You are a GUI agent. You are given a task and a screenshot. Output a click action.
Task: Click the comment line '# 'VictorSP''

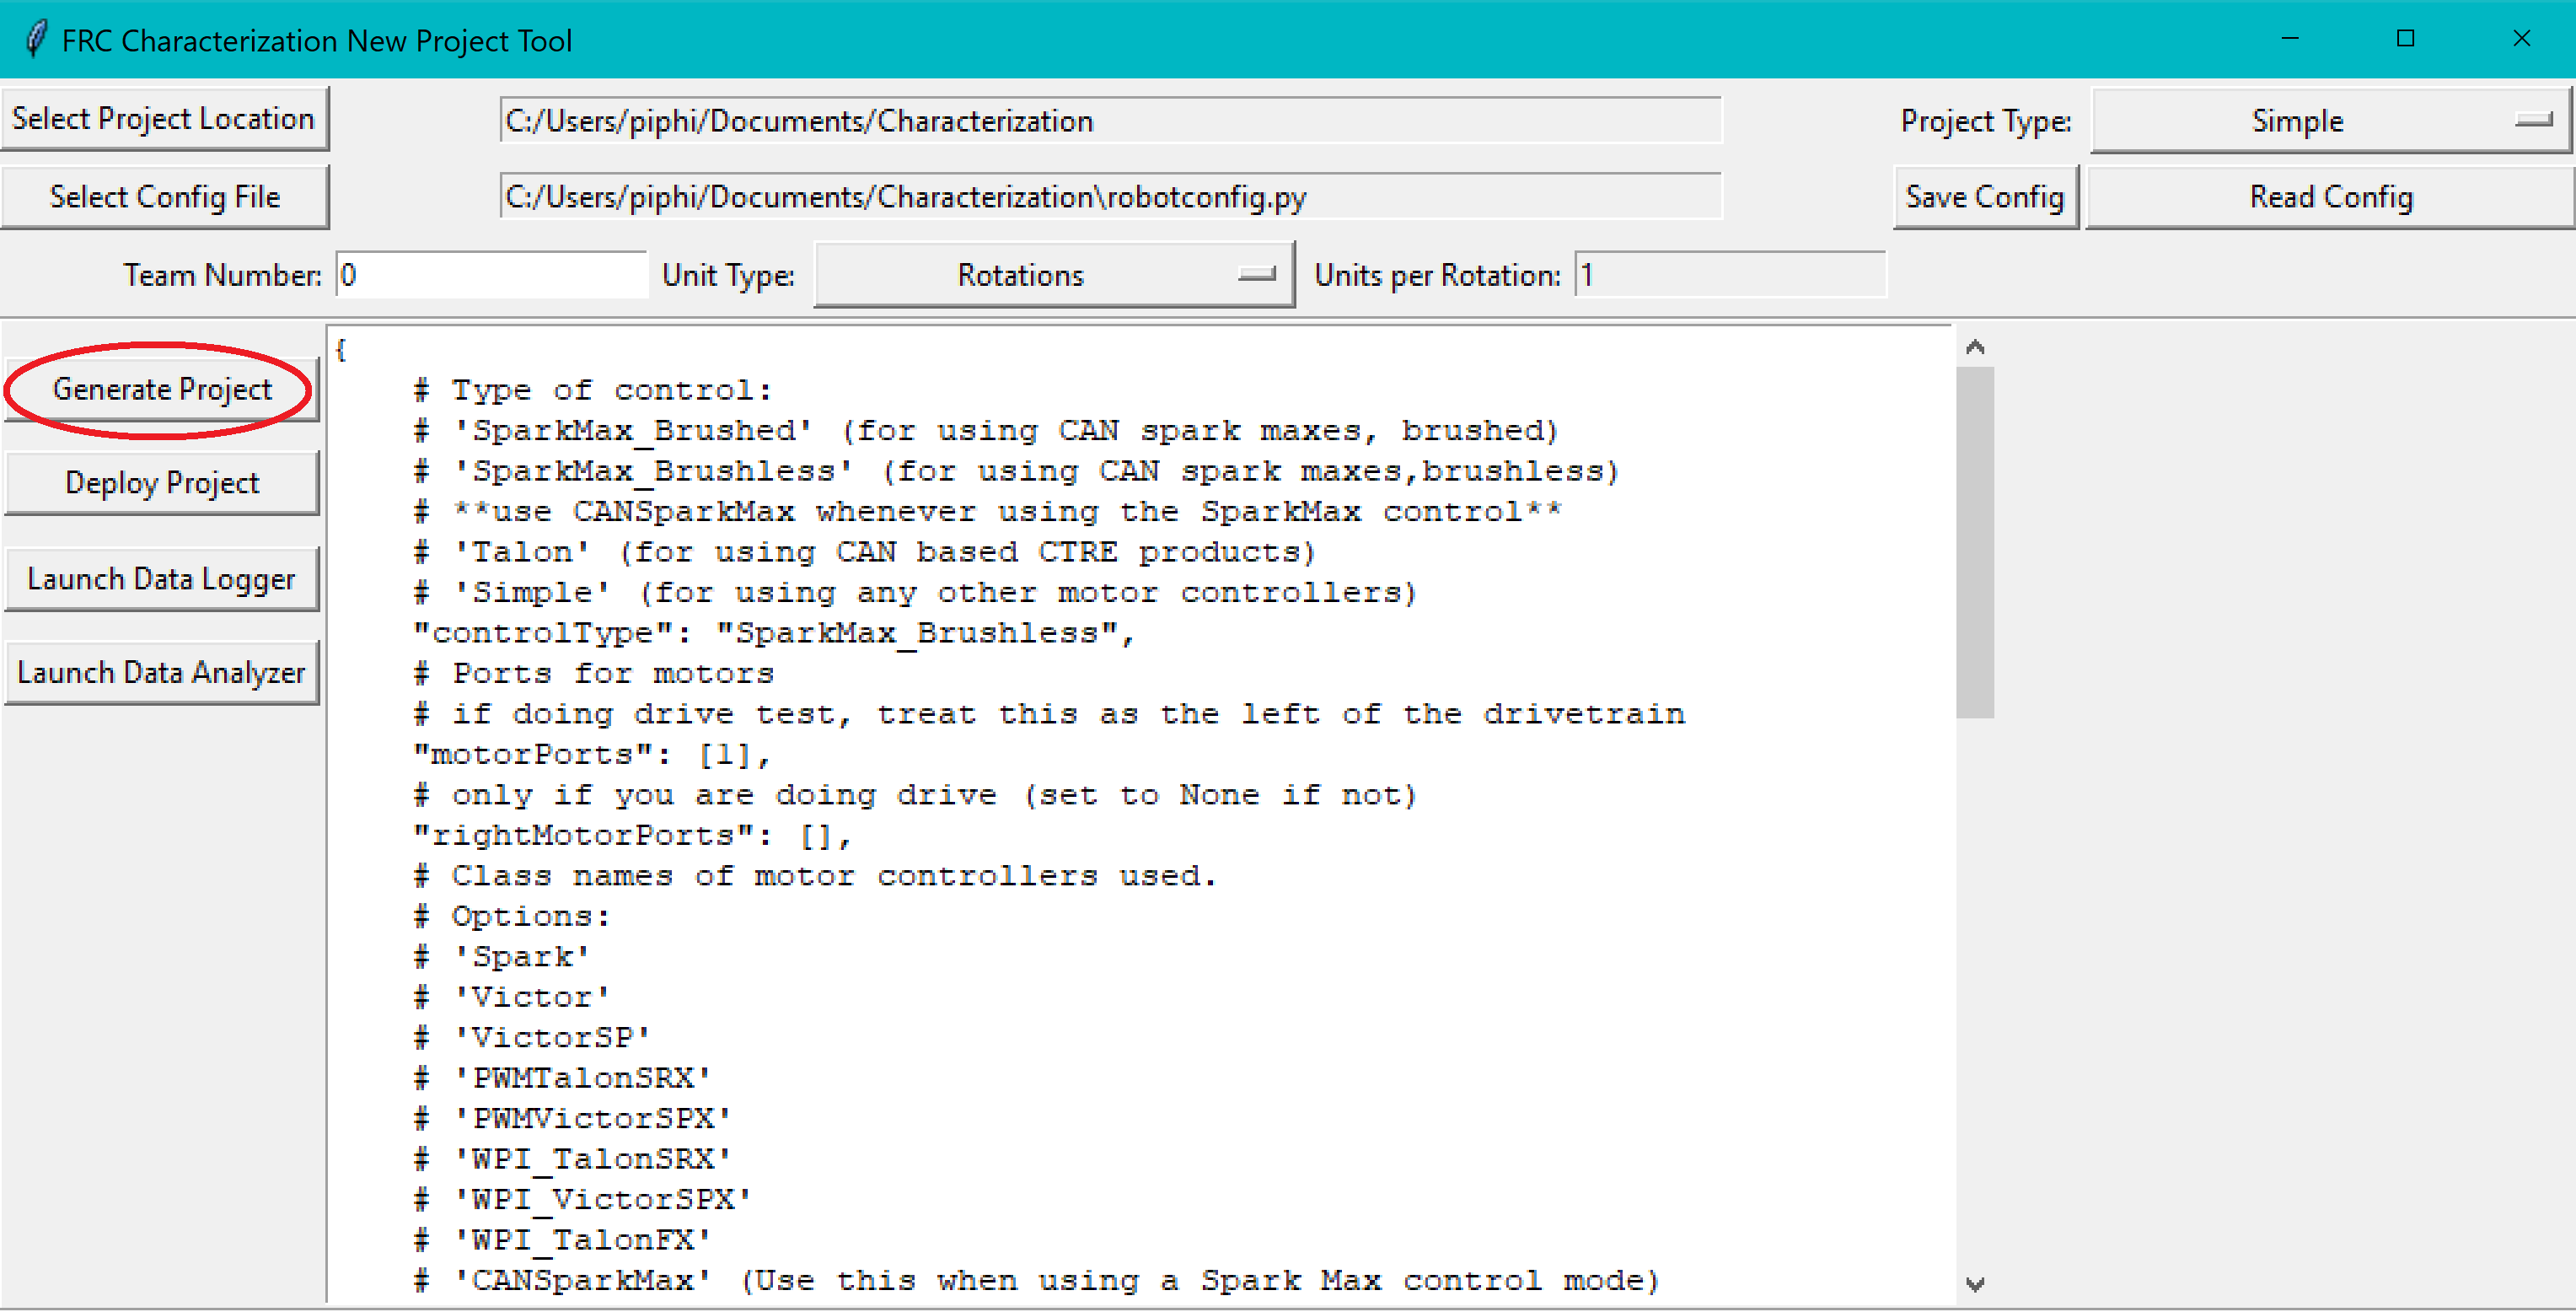[532, 1038]
